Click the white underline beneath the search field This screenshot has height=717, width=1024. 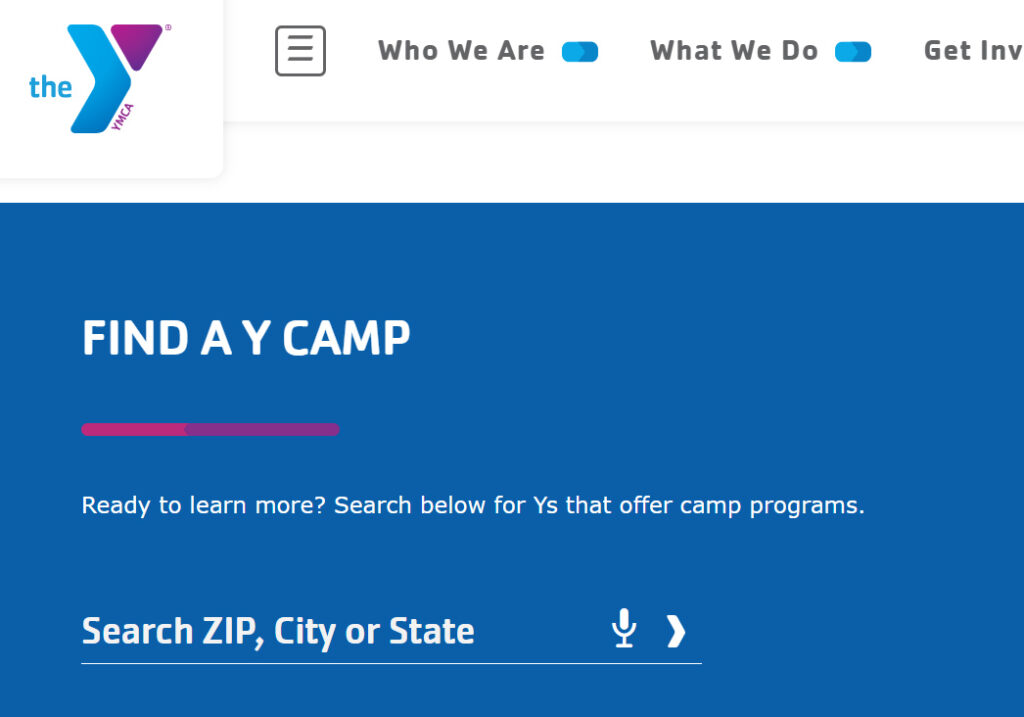(391, 663)
